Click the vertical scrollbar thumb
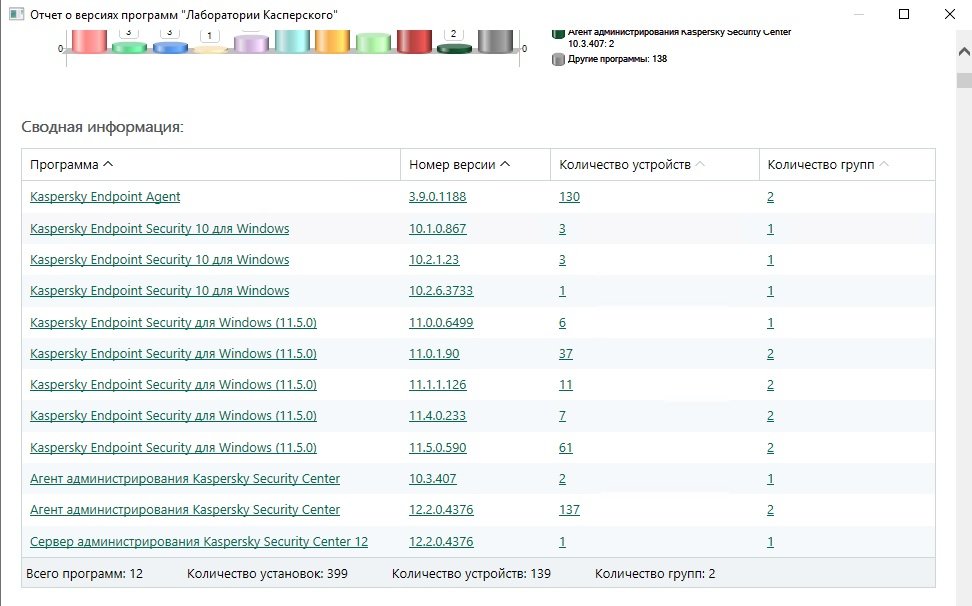This screenshot has width=972, height=606. point(964,82)
